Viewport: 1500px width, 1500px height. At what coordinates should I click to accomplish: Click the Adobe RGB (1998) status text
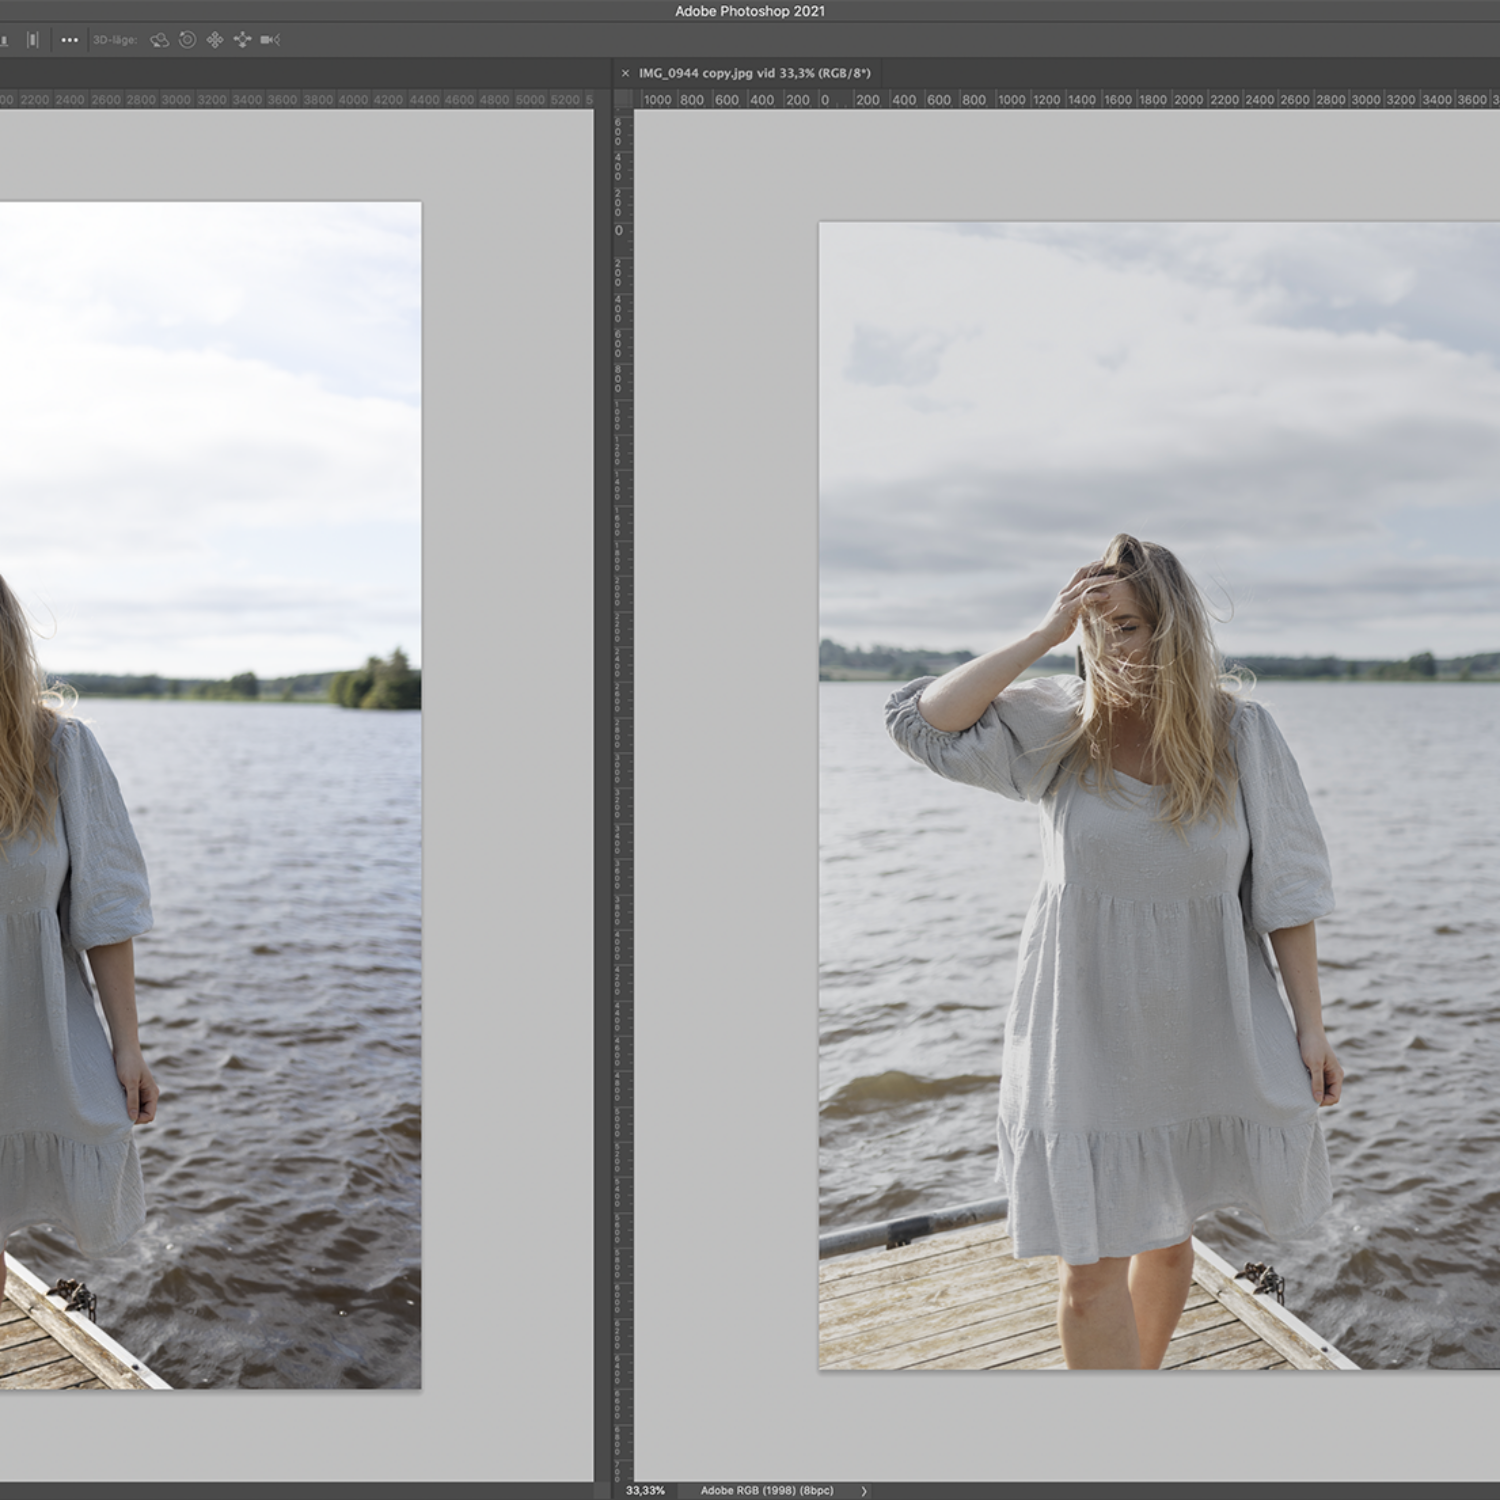coord(767,1490)
